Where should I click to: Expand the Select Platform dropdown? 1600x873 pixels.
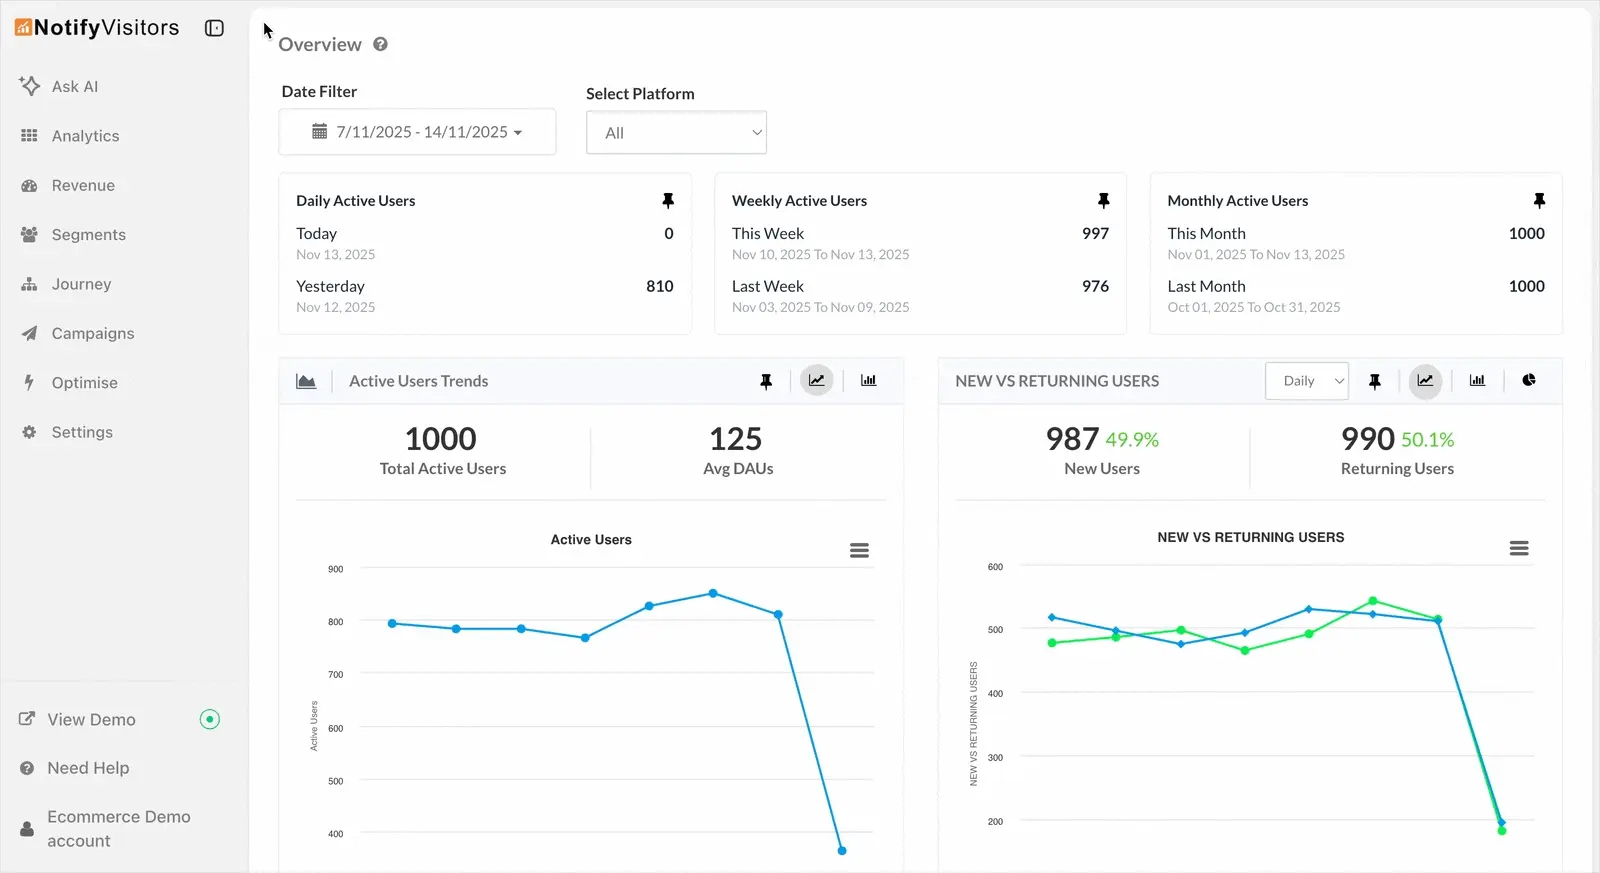coord(676,133)
